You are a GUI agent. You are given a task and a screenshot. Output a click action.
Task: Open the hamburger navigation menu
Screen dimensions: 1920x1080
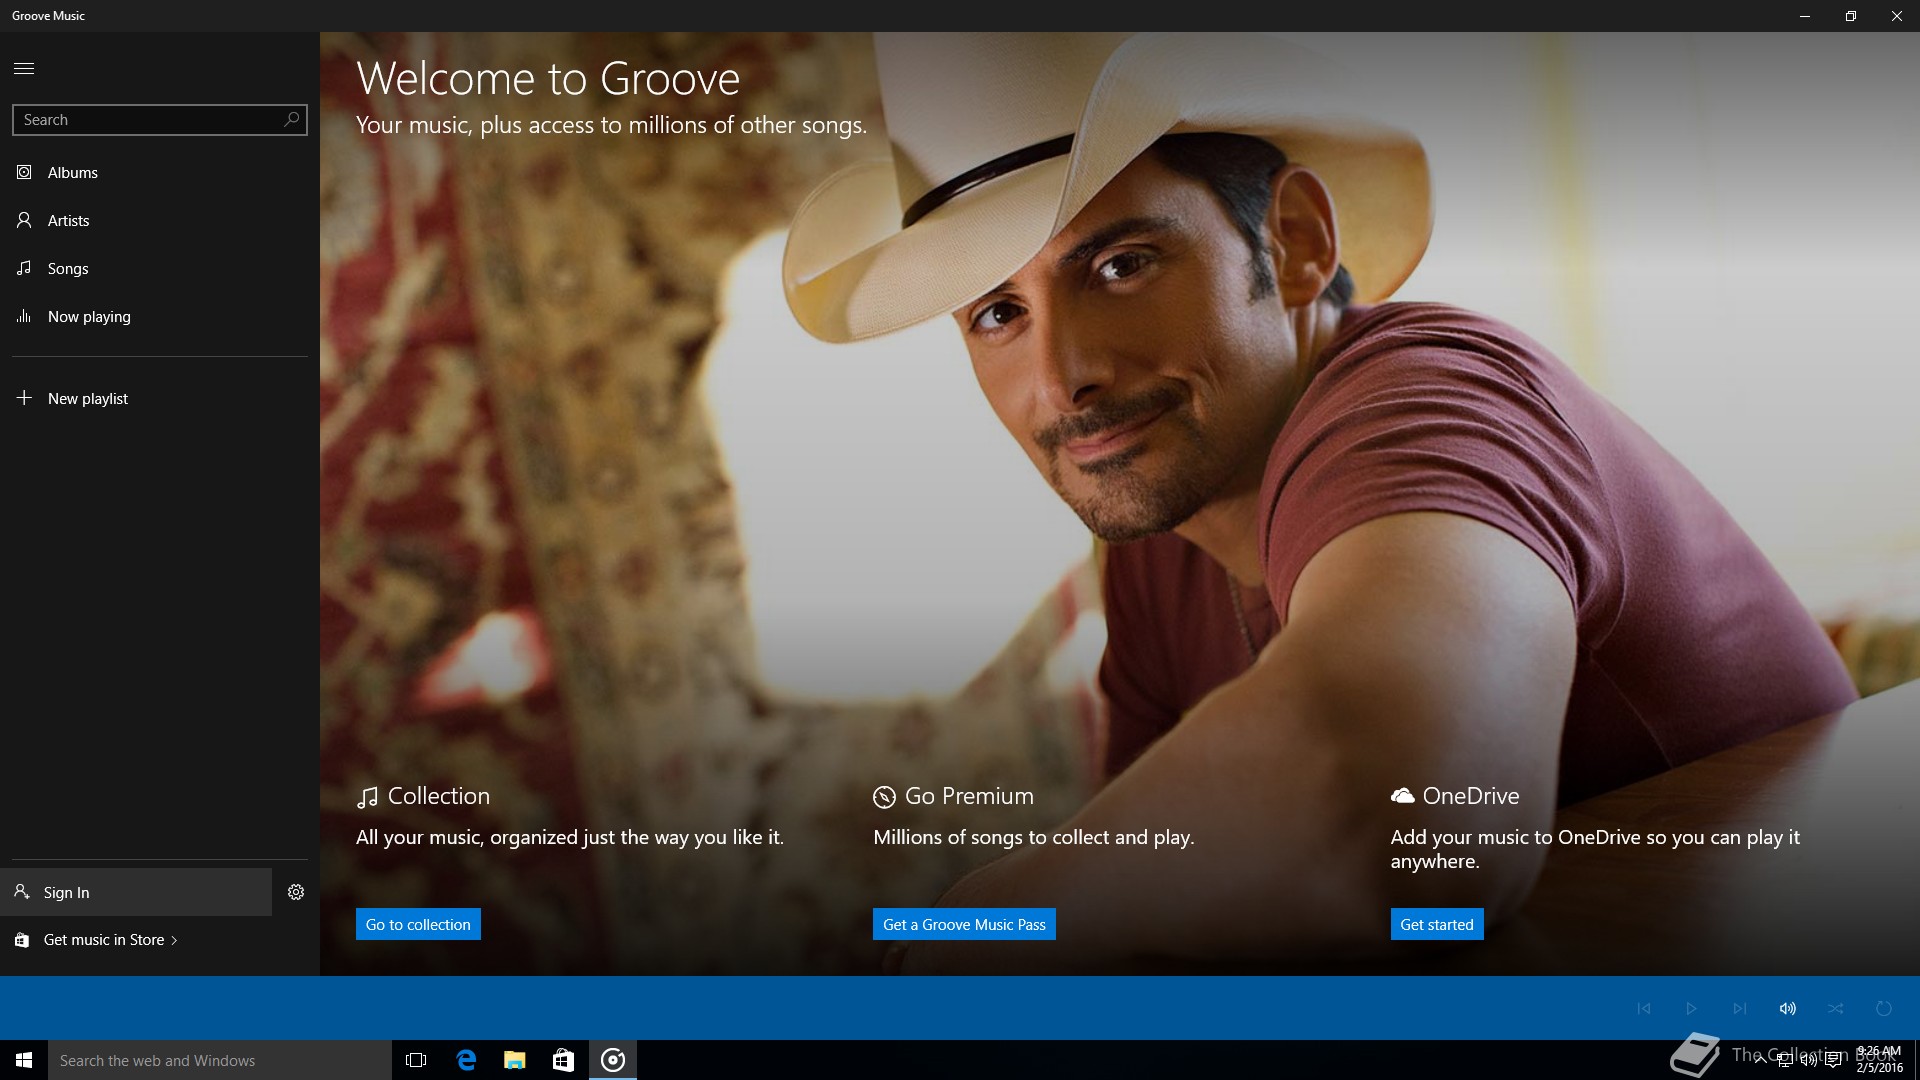pos(24,68)
